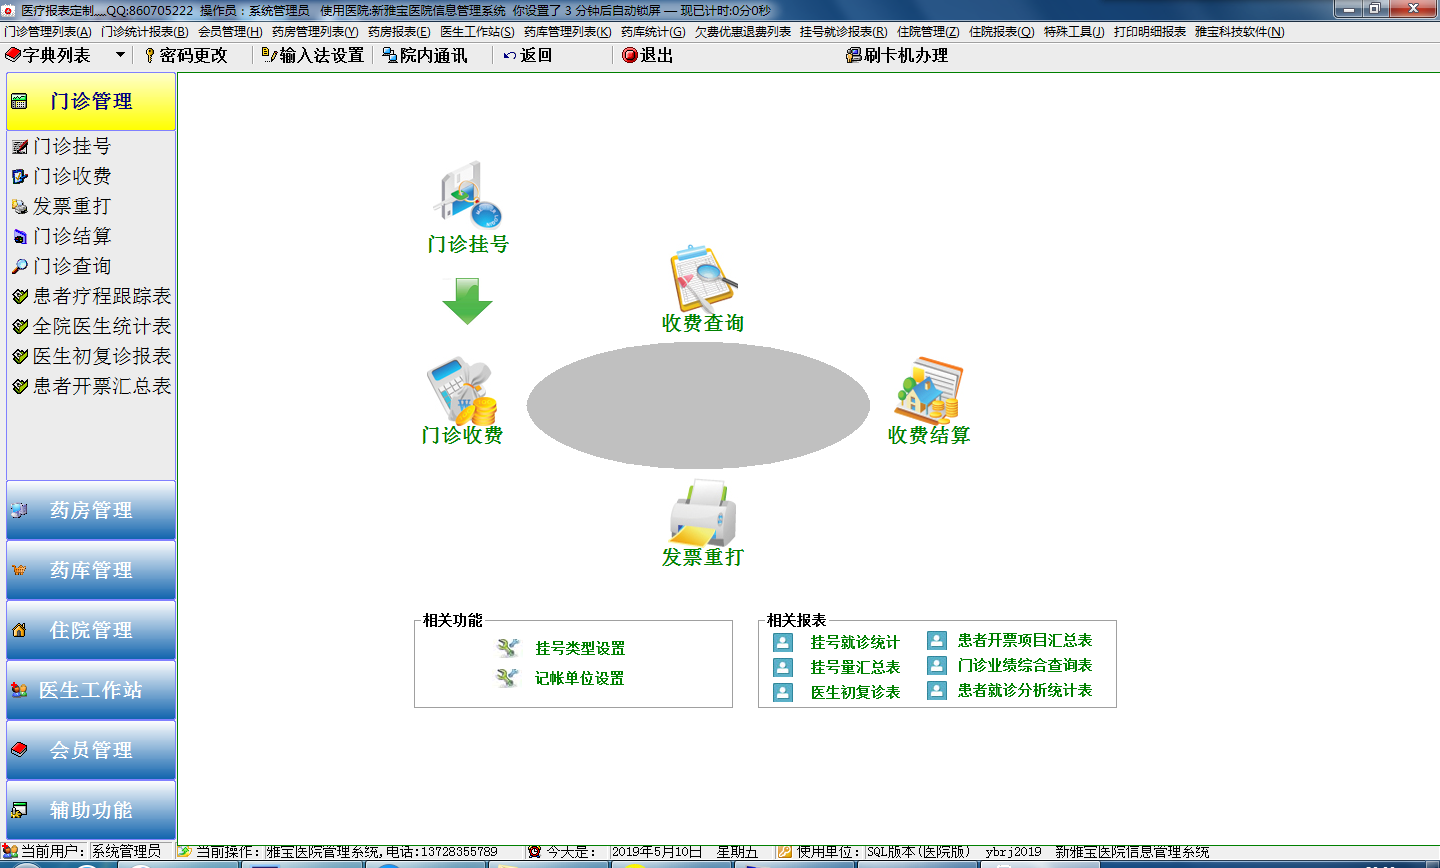Select 患者疗程跟踪表 in the sidebar
Viewport: 1440px width, 868px height.
(x=101, y=296)
